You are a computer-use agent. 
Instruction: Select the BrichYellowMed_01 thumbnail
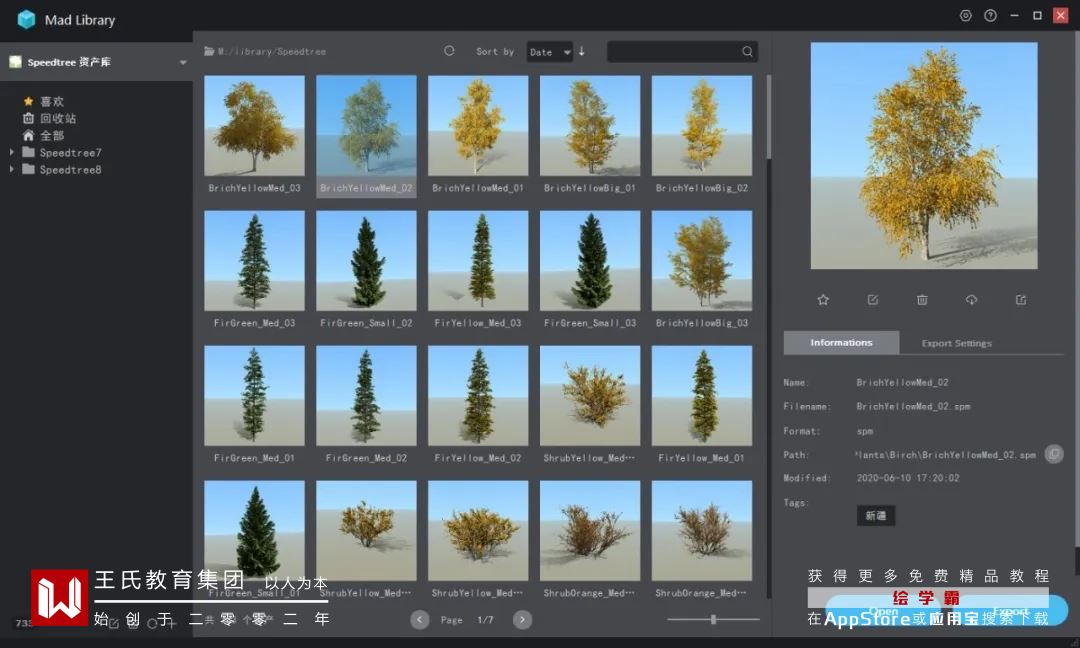click(478, 125)
